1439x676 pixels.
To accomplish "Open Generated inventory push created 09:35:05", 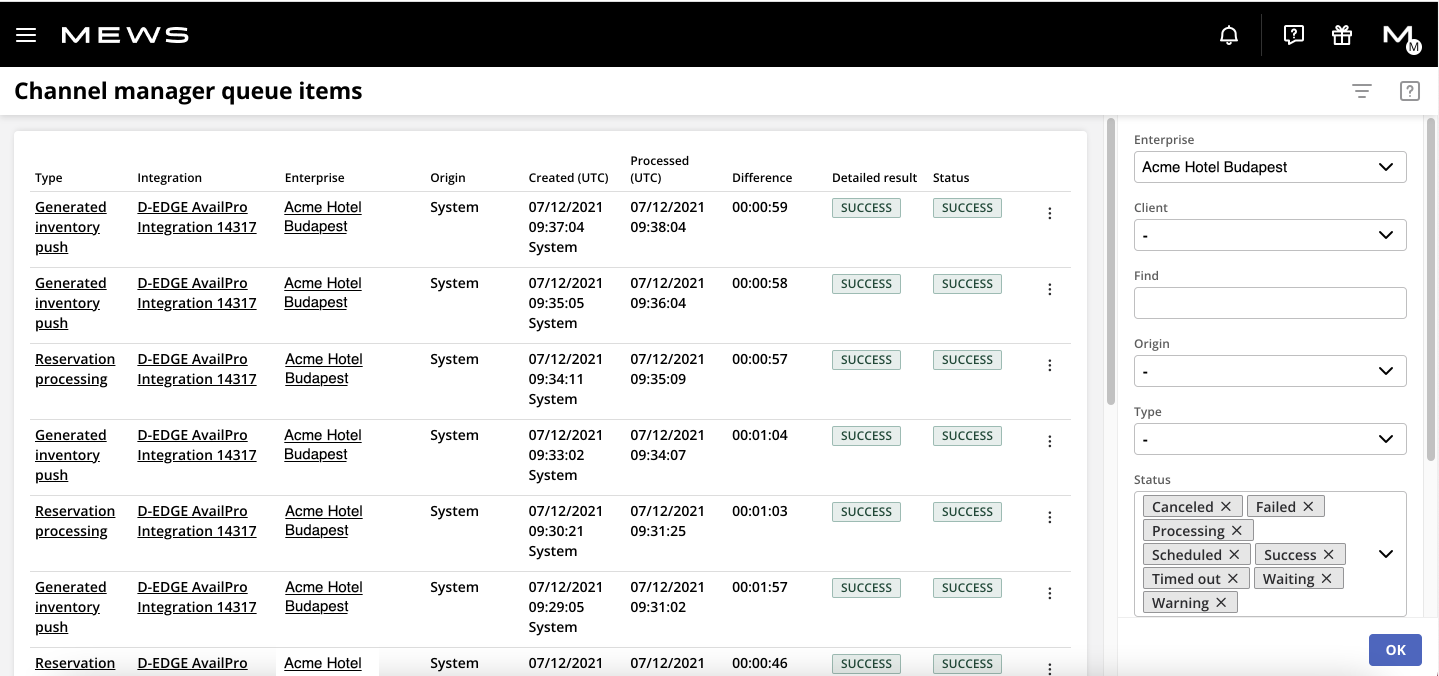I will pos(70,303).
